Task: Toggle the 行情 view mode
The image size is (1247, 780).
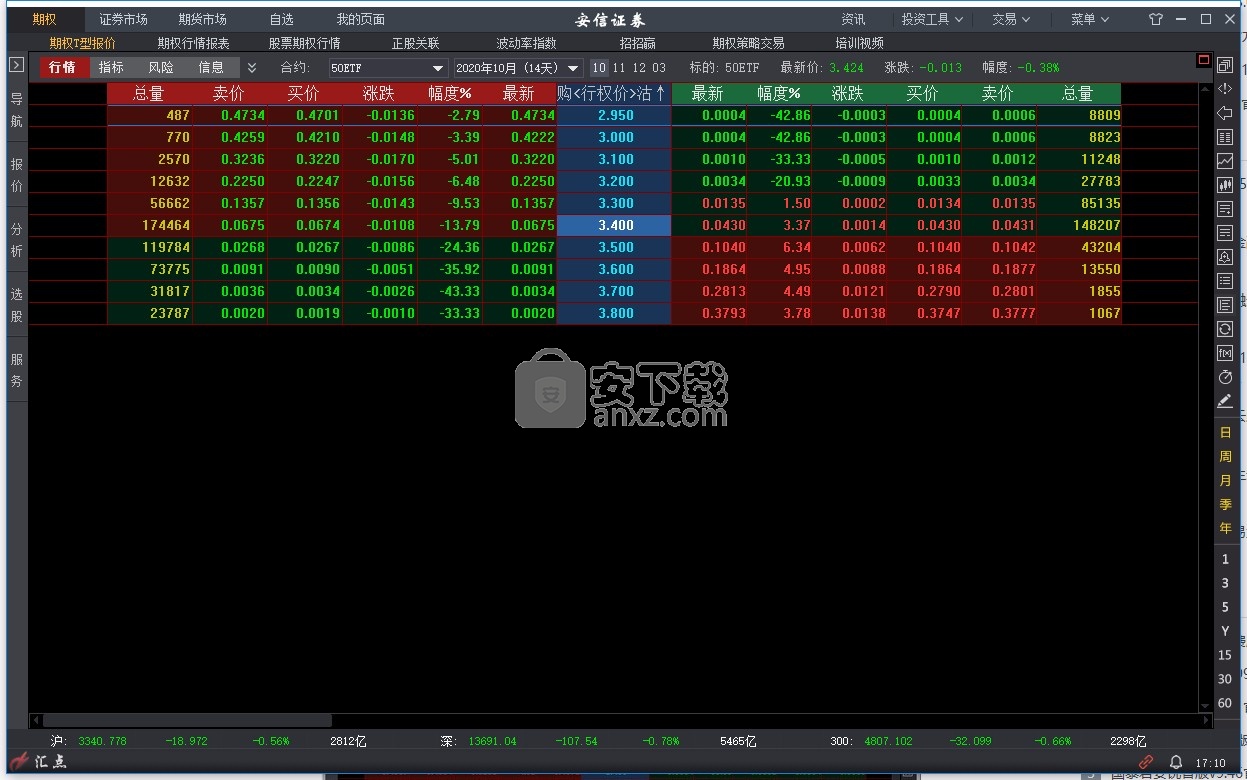Action: (x=62, y=67)
